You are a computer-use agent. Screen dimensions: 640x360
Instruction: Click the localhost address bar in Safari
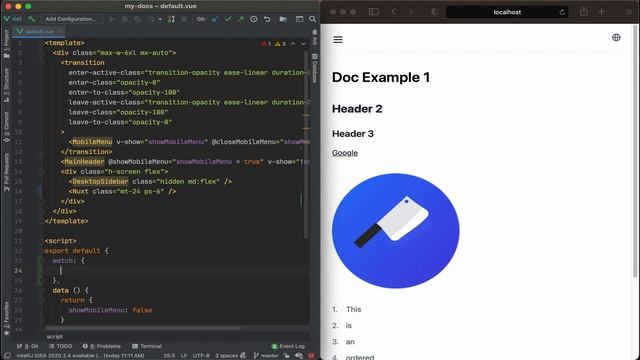[507, 12]
